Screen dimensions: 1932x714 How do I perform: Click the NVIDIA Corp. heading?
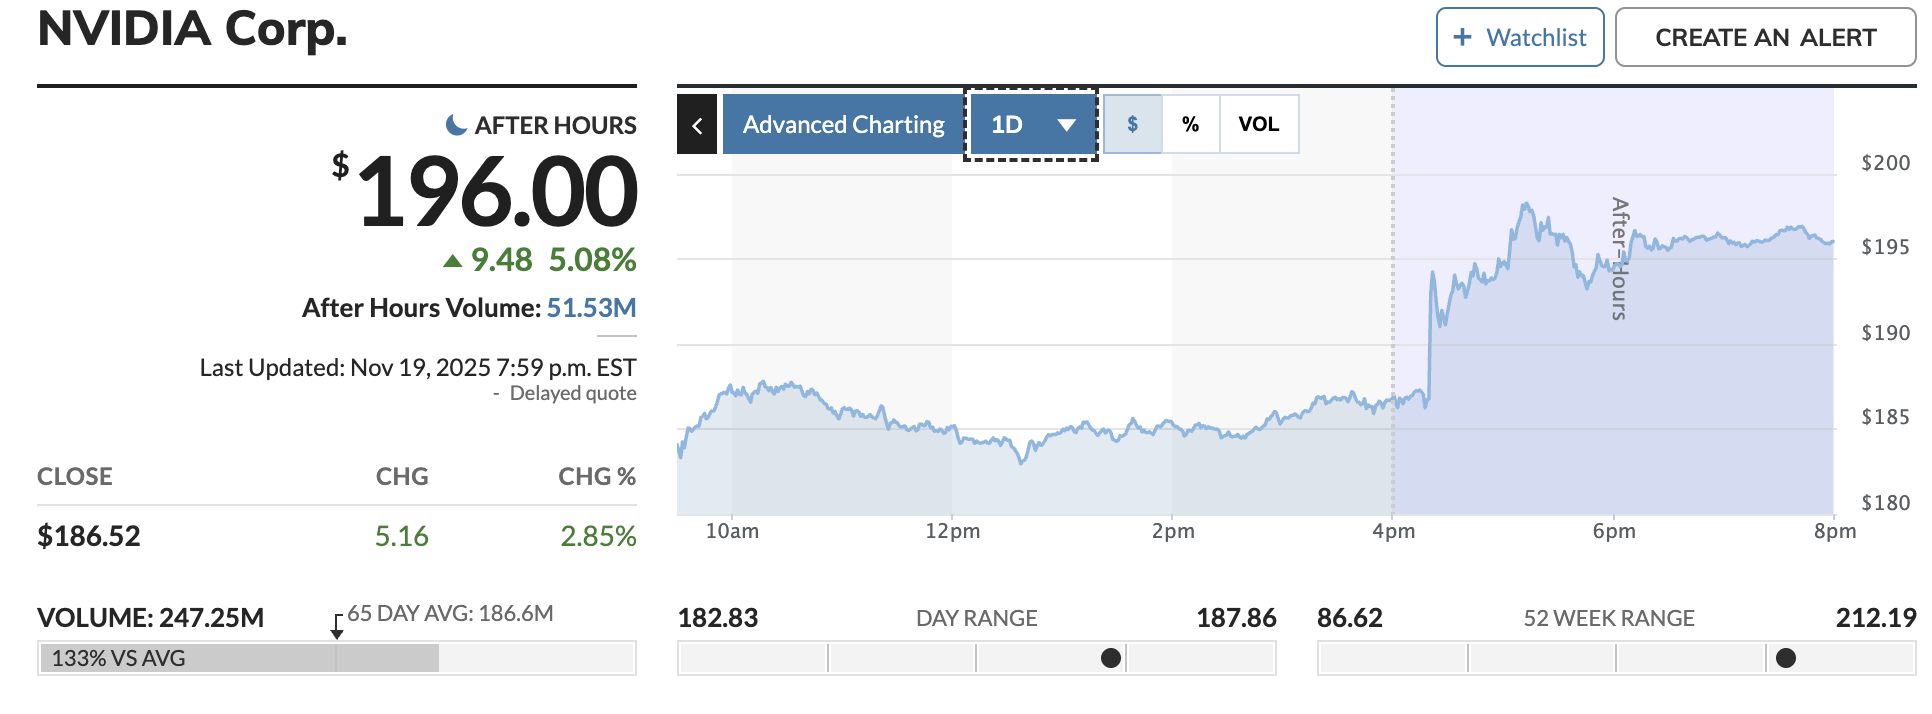192,29
